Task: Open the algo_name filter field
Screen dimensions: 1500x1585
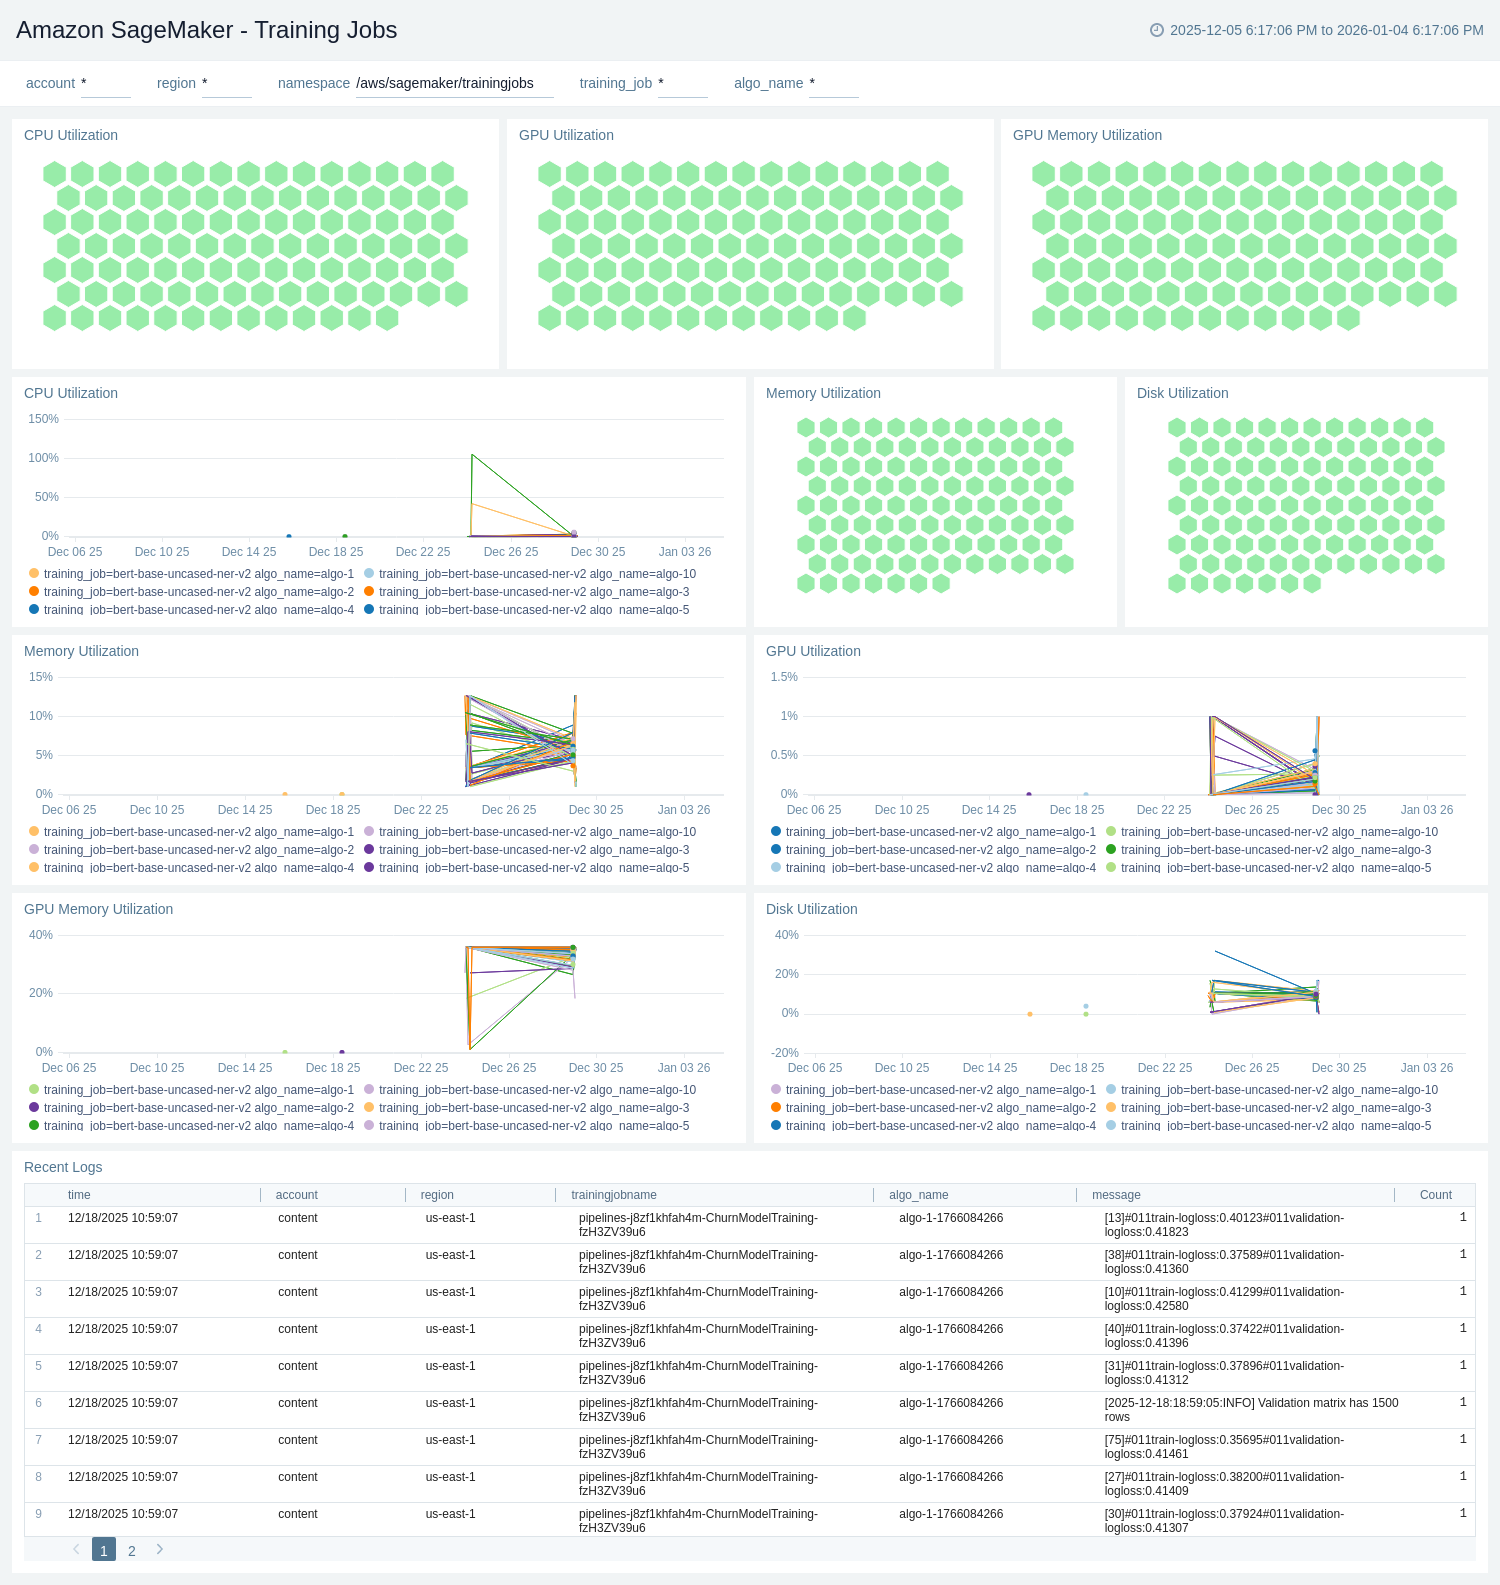Action: pos(833,84)
